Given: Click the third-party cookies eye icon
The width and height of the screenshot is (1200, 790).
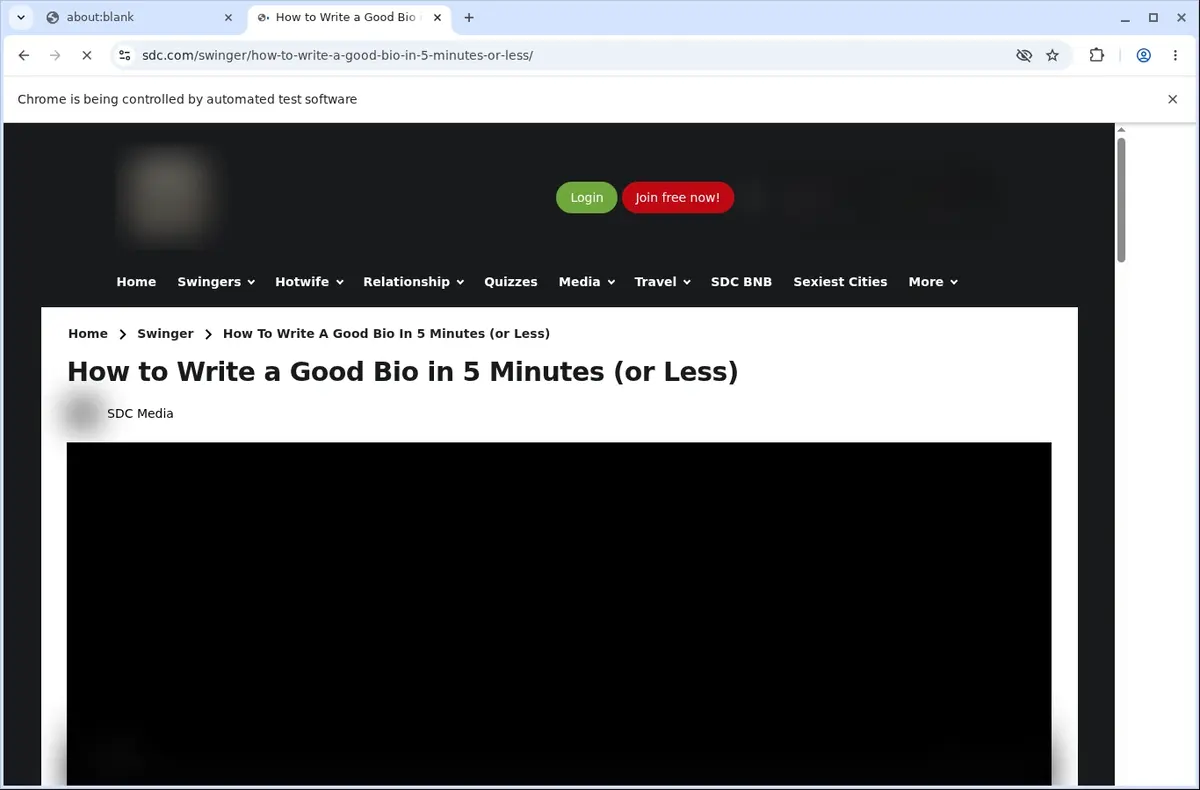Looking at the screenshot, I should pos(1024,56).
